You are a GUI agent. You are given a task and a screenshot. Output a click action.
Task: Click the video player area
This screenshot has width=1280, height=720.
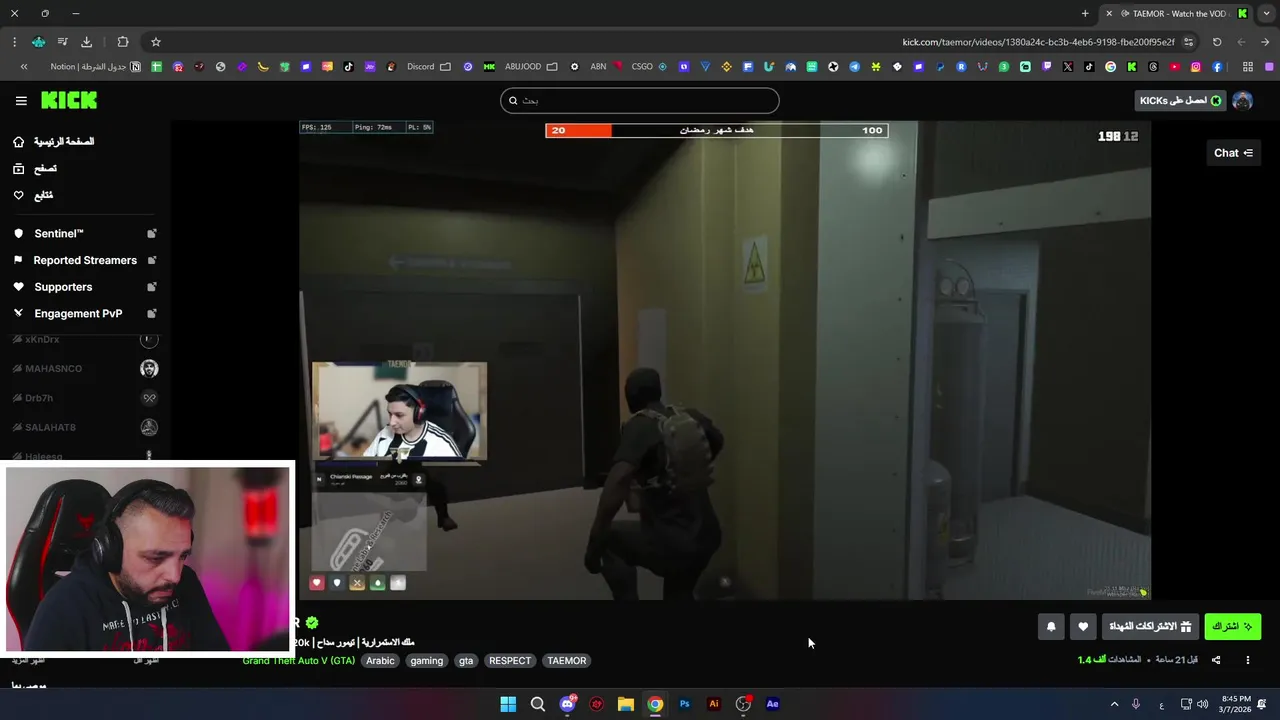pos(725,360)
